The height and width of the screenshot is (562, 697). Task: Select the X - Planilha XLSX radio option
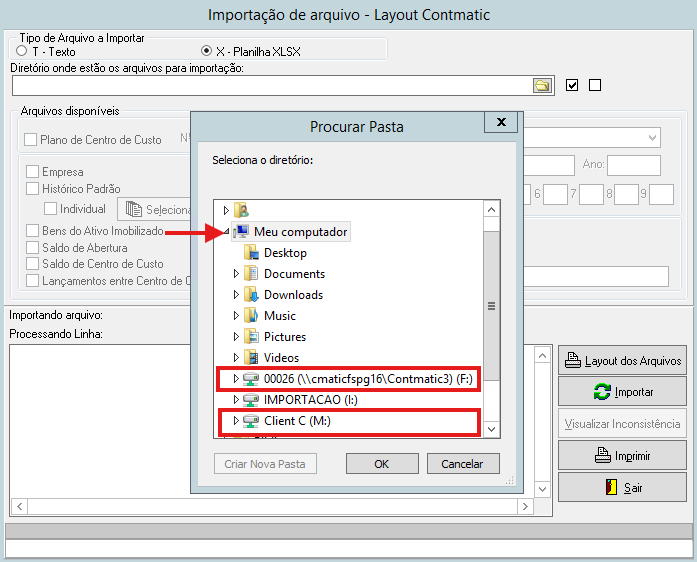click(206, 51)
